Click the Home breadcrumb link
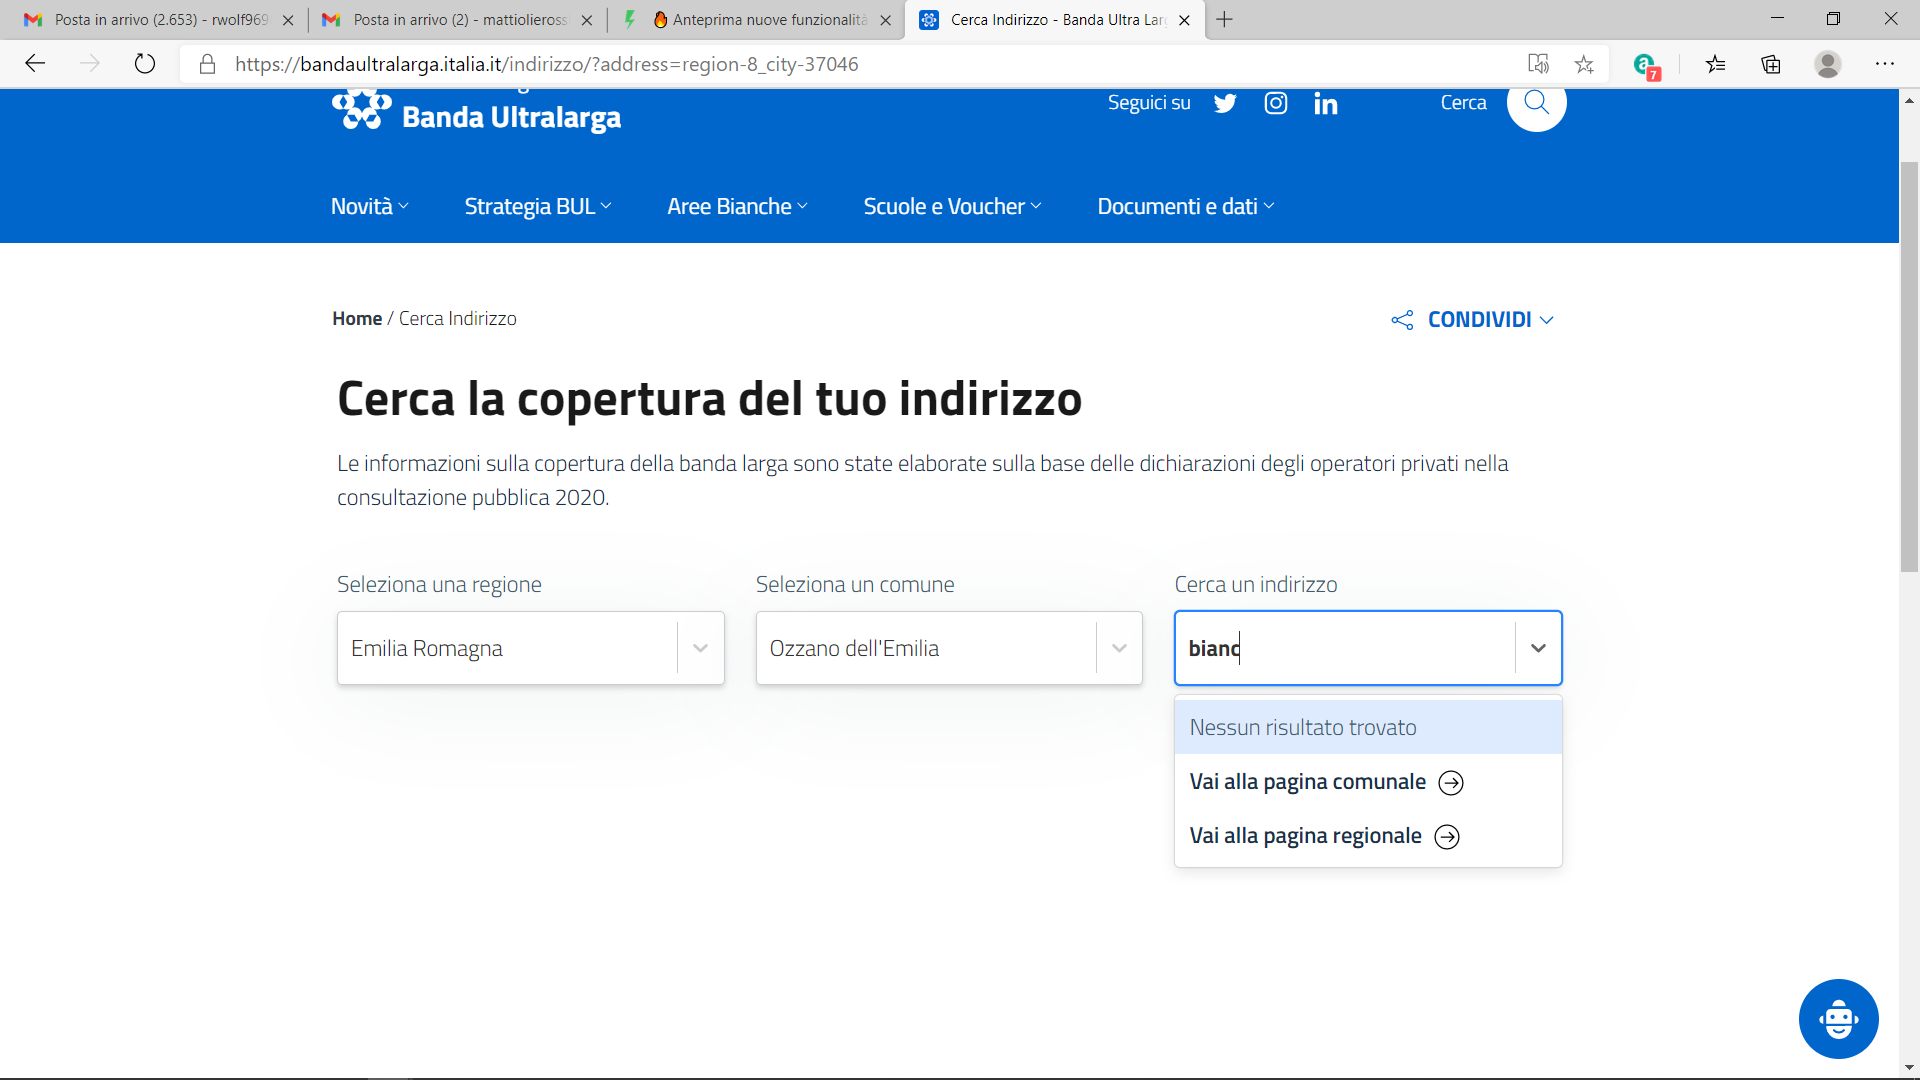 [x=357, y=318]
